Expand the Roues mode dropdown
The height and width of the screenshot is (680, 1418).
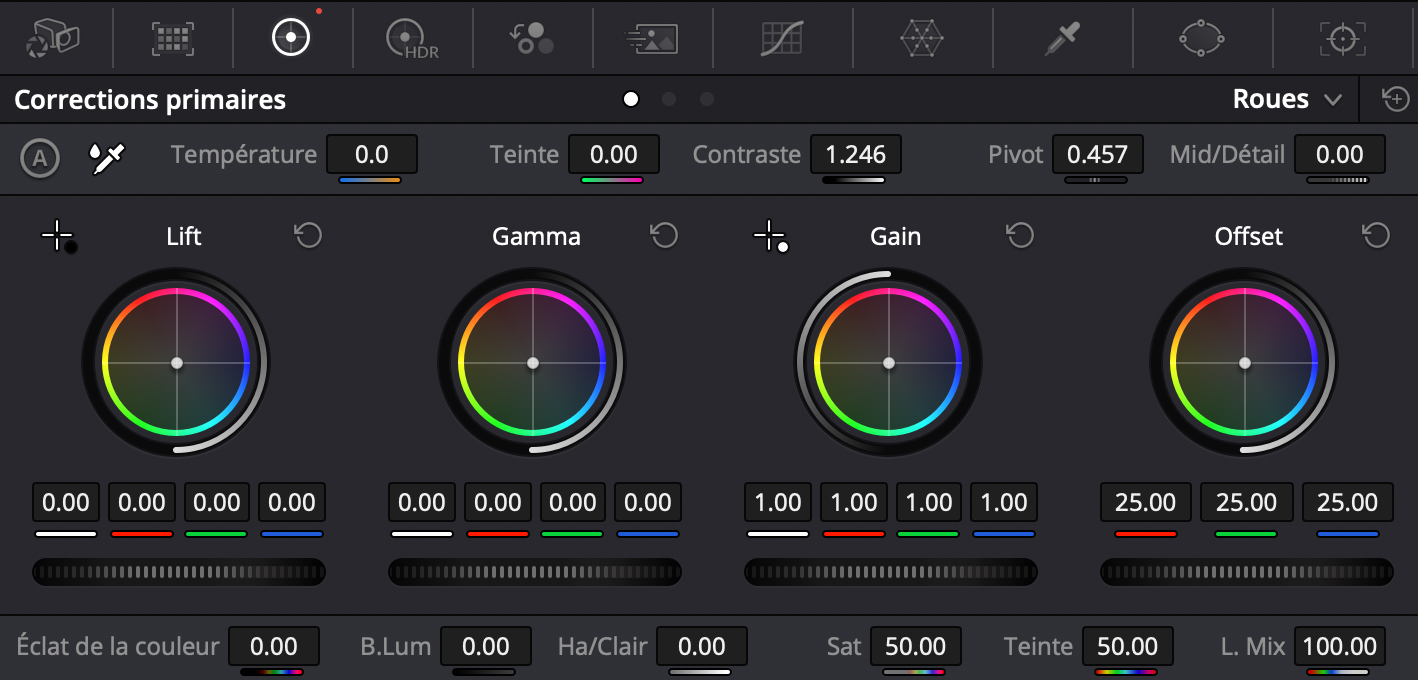tap(1286, 99)
